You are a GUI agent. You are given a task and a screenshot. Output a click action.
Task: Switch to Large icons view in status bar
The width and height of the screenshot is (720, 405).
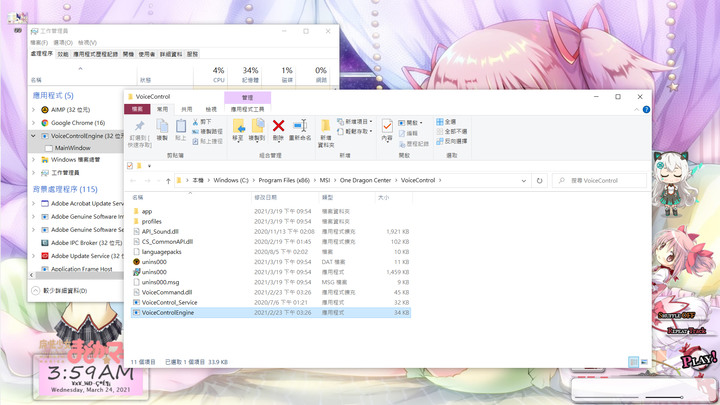[x=644, y=362]
